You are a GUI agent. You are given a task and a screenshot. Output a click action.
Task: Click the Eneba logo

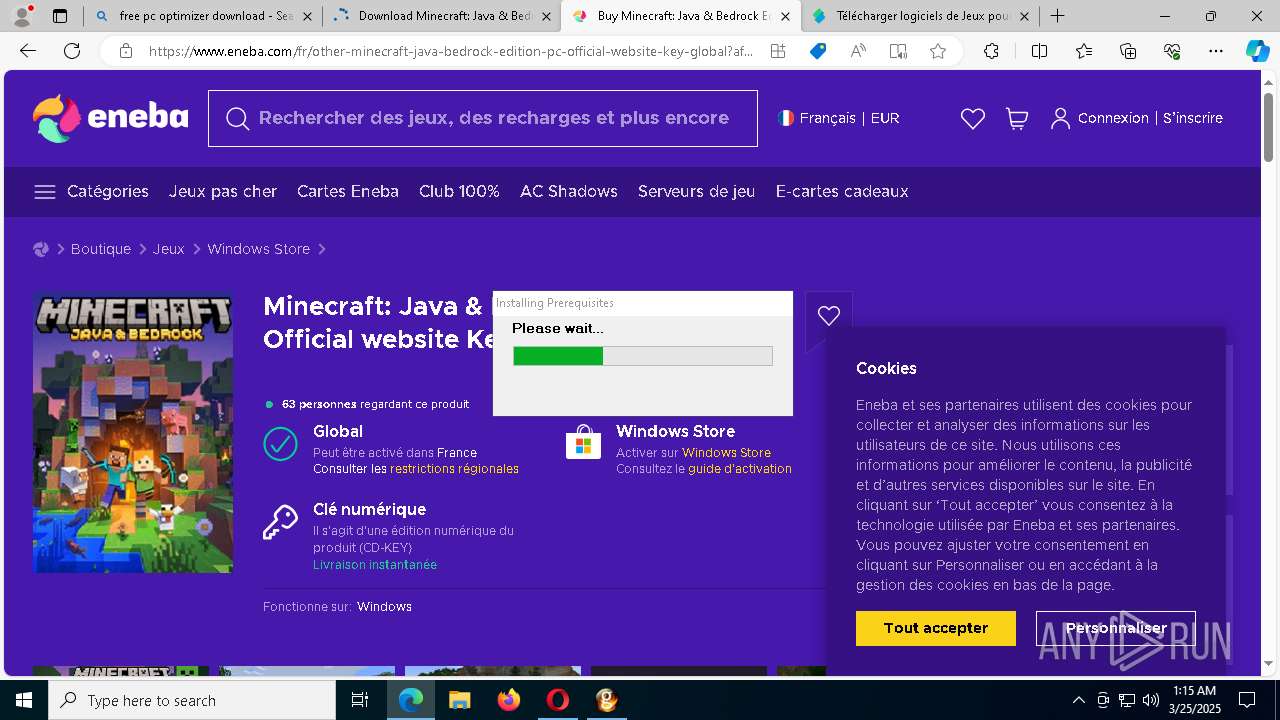point(110,118)
